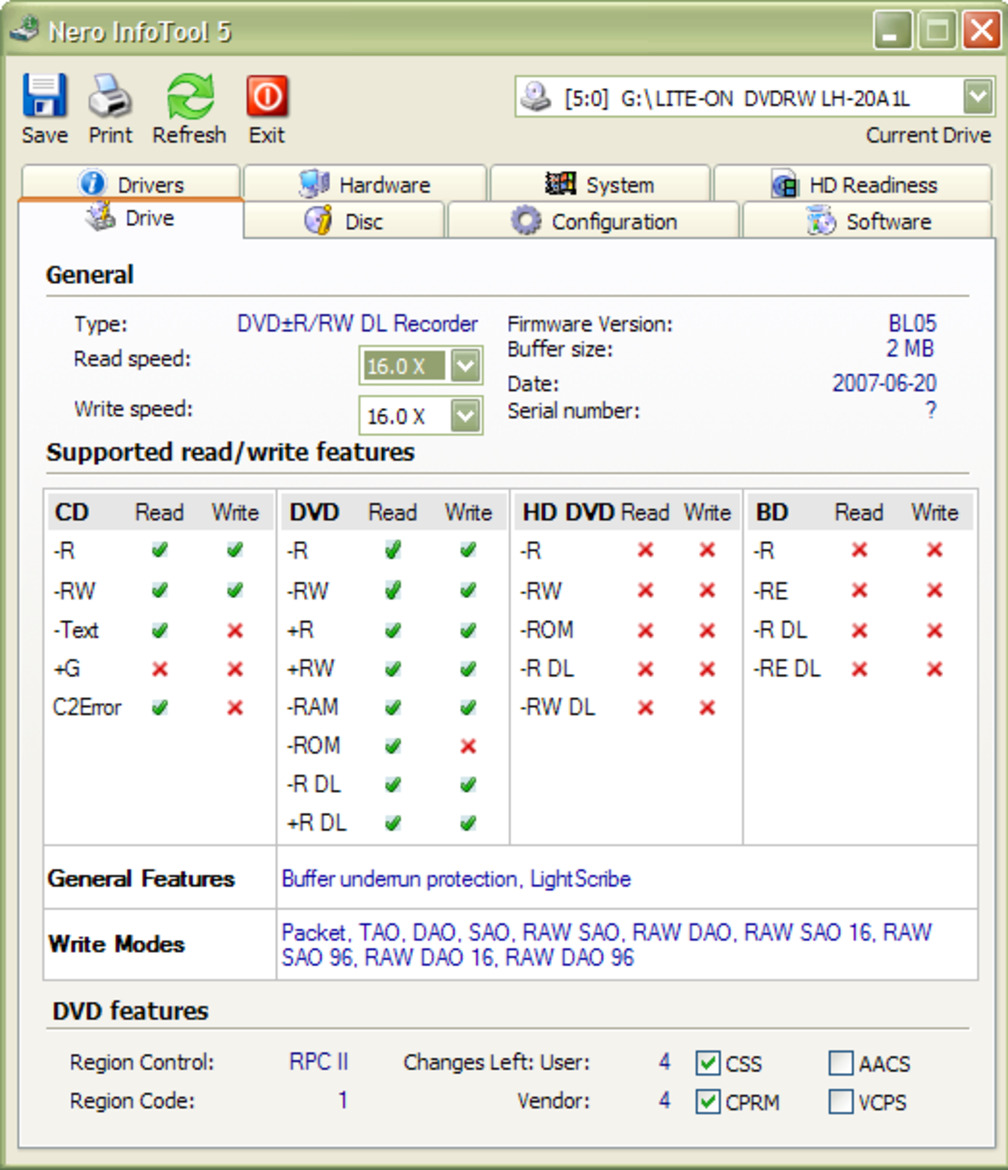Close the Nero InfoTool window
The height and width of the screenshot is (1170, 1008).
point(981,31)
